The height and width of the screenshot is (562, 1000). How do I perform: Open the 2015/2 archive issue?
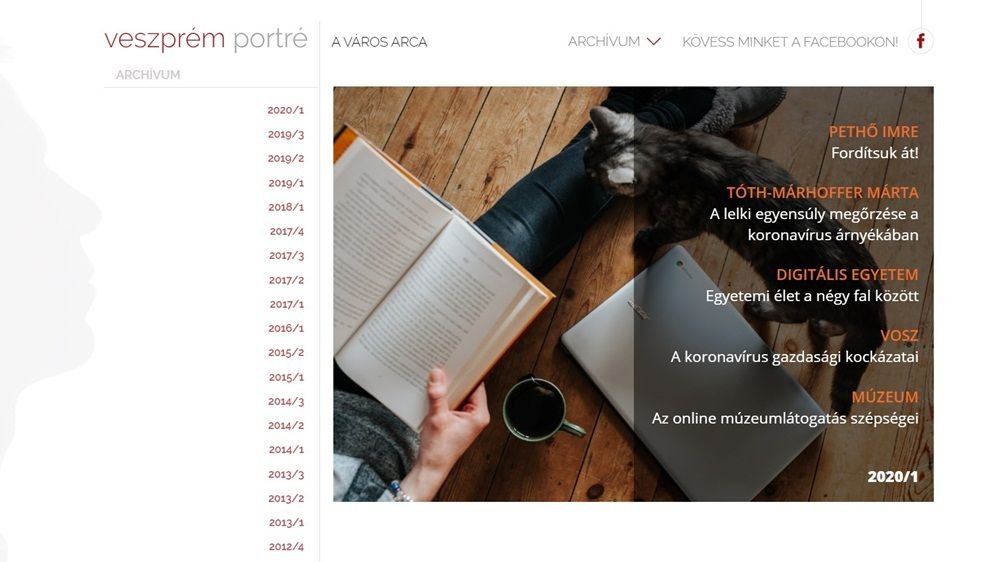point(286,353)
